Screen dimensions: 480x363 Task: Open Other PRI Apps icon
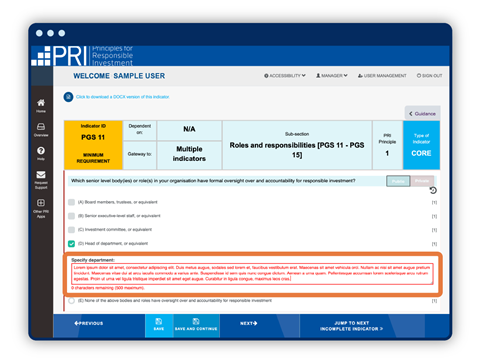(41, 208)
